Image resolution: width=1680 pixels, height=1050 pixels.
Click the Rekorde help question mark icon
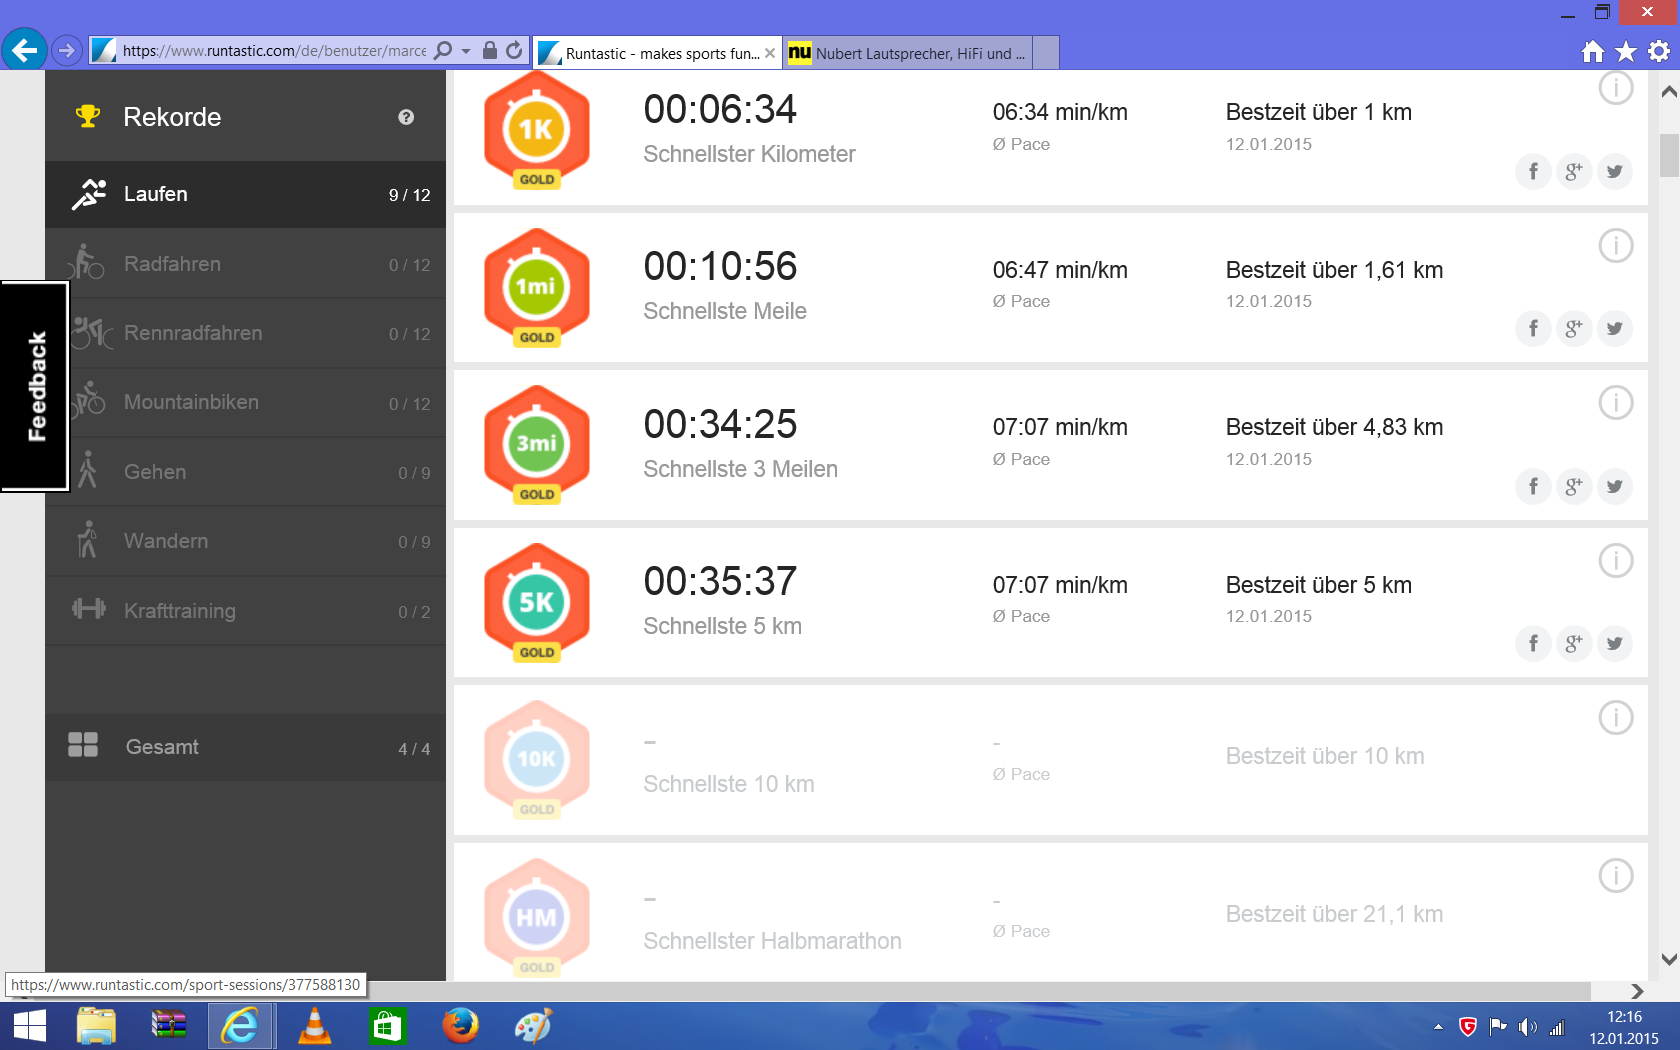pyautogui.click(x=406, y=117)
